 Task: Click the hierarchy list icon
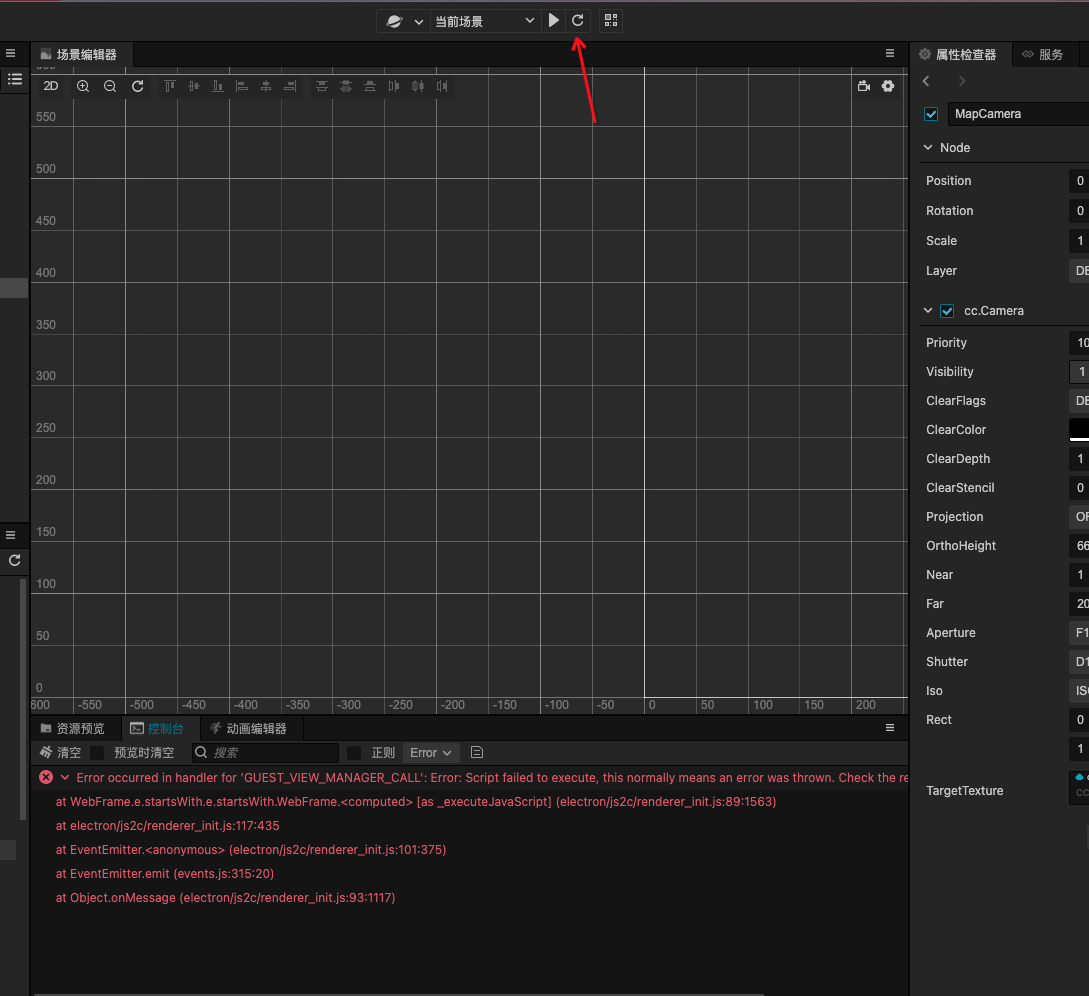[15, 79]
